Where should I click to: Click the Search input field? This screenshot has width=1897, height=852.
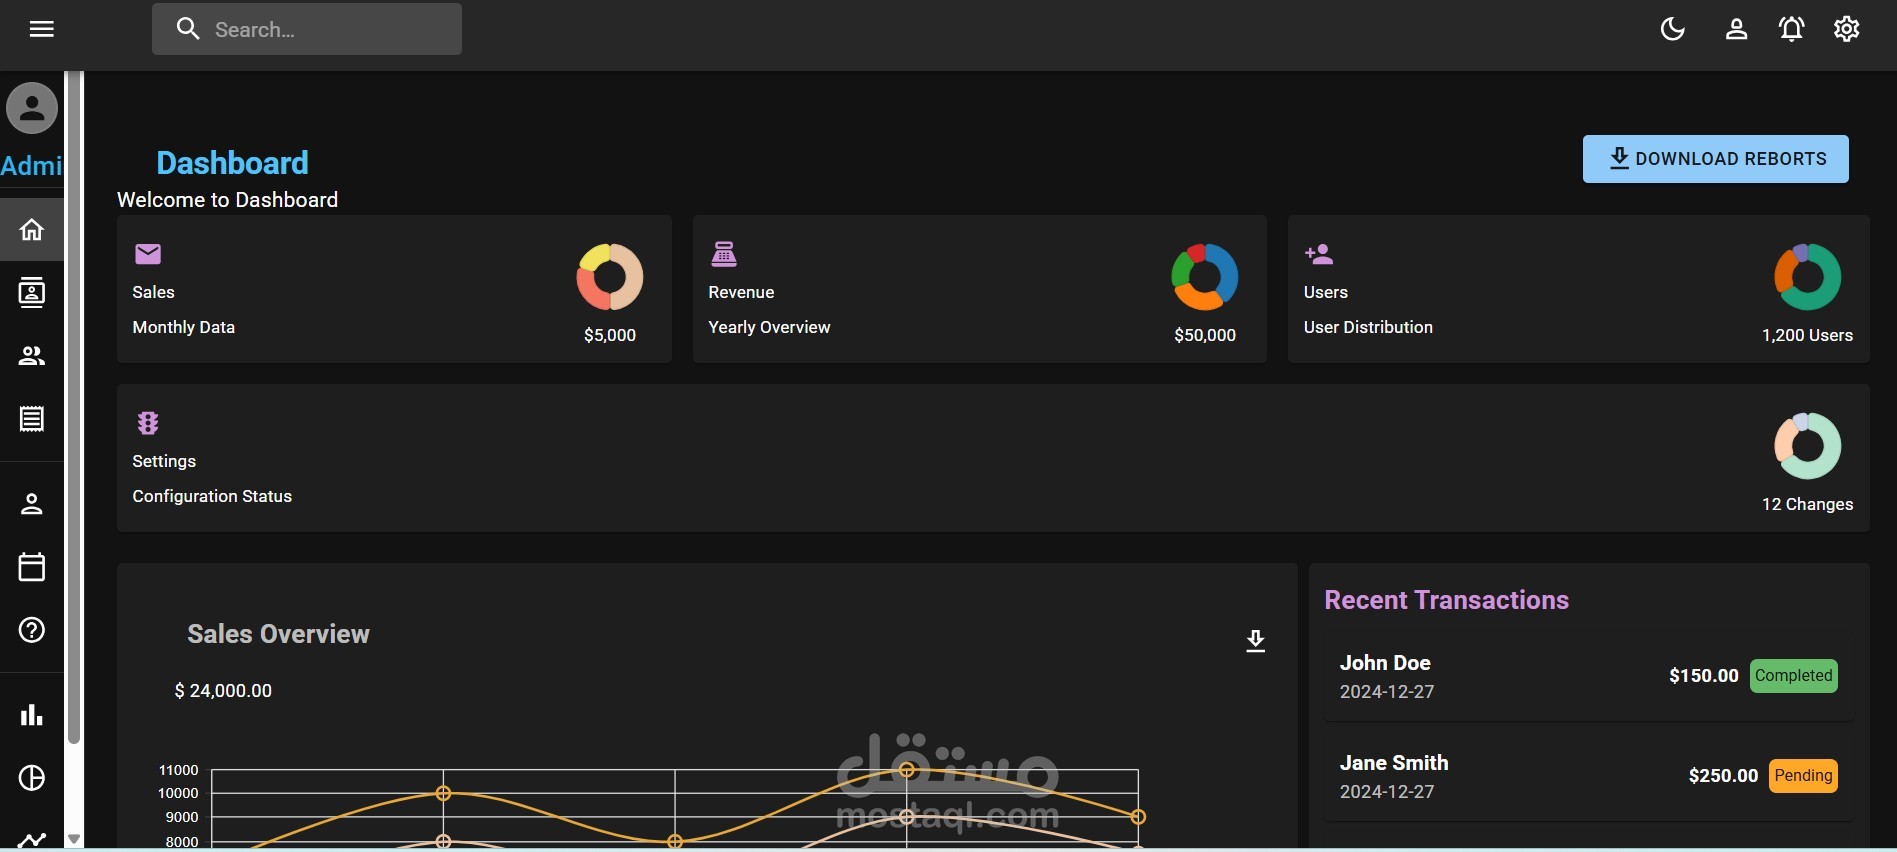(307, 29)
